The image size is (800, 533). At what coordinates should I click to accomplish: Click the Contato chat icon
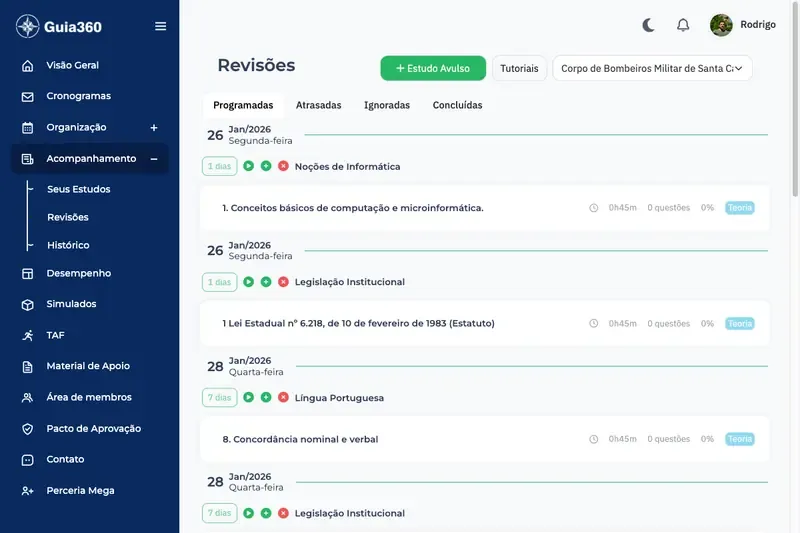pyautogui.click(x=28, y=460)
